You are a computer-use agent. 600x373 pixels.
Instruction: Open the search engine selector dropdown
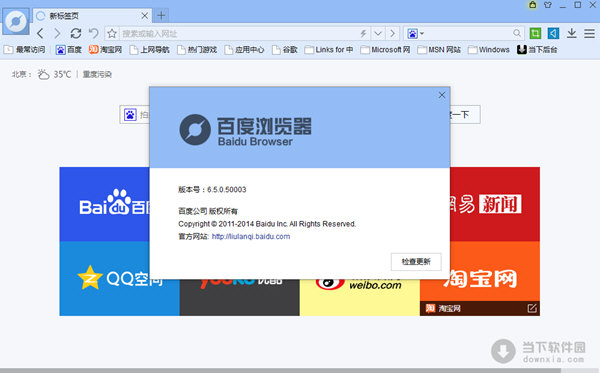point(416,34)
